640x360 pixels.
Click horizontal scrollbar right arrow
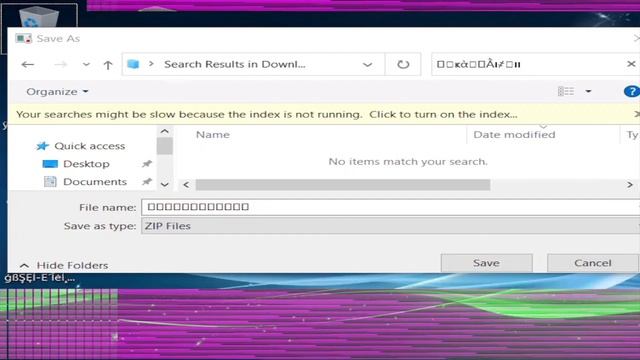630,185
